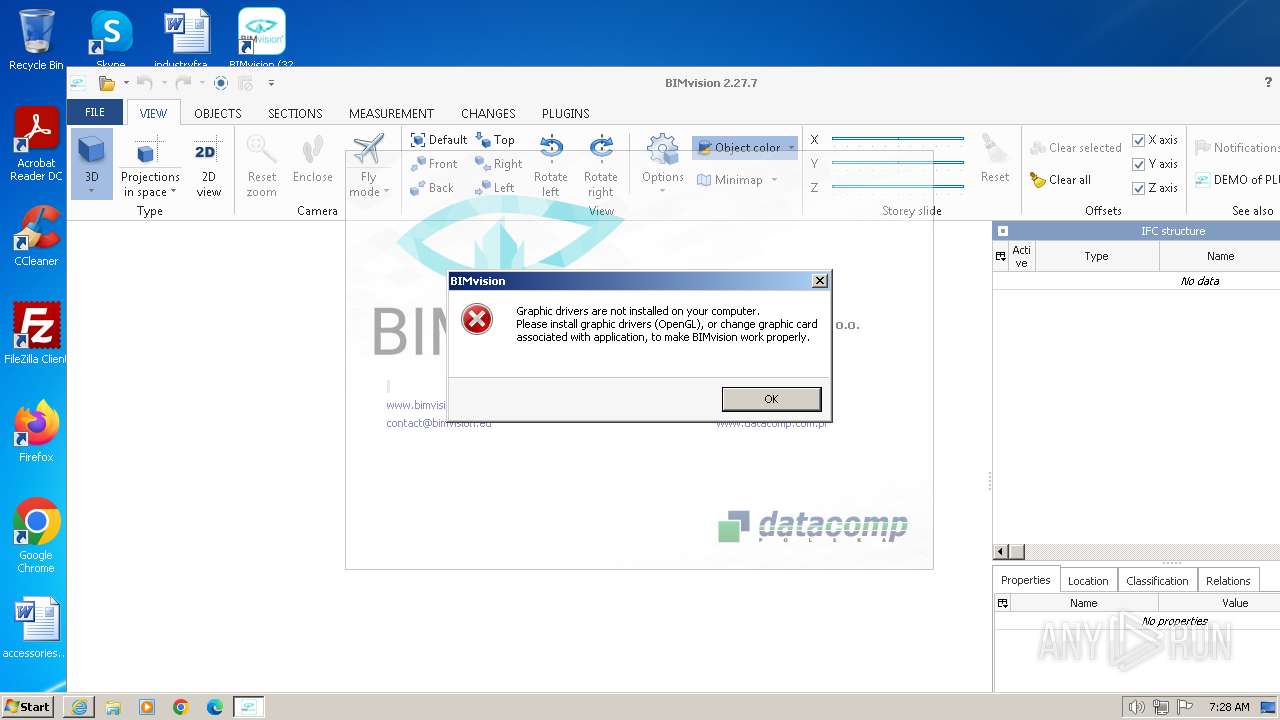This screenshot has width=1280, height=720.
Task: Expand the Fly mode dropdown arrow
Action: (386, 192)
